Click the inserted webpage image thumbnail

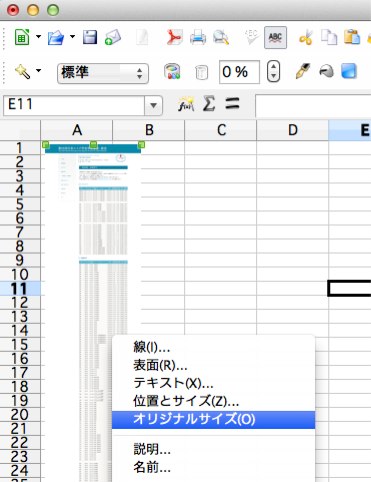93,240
